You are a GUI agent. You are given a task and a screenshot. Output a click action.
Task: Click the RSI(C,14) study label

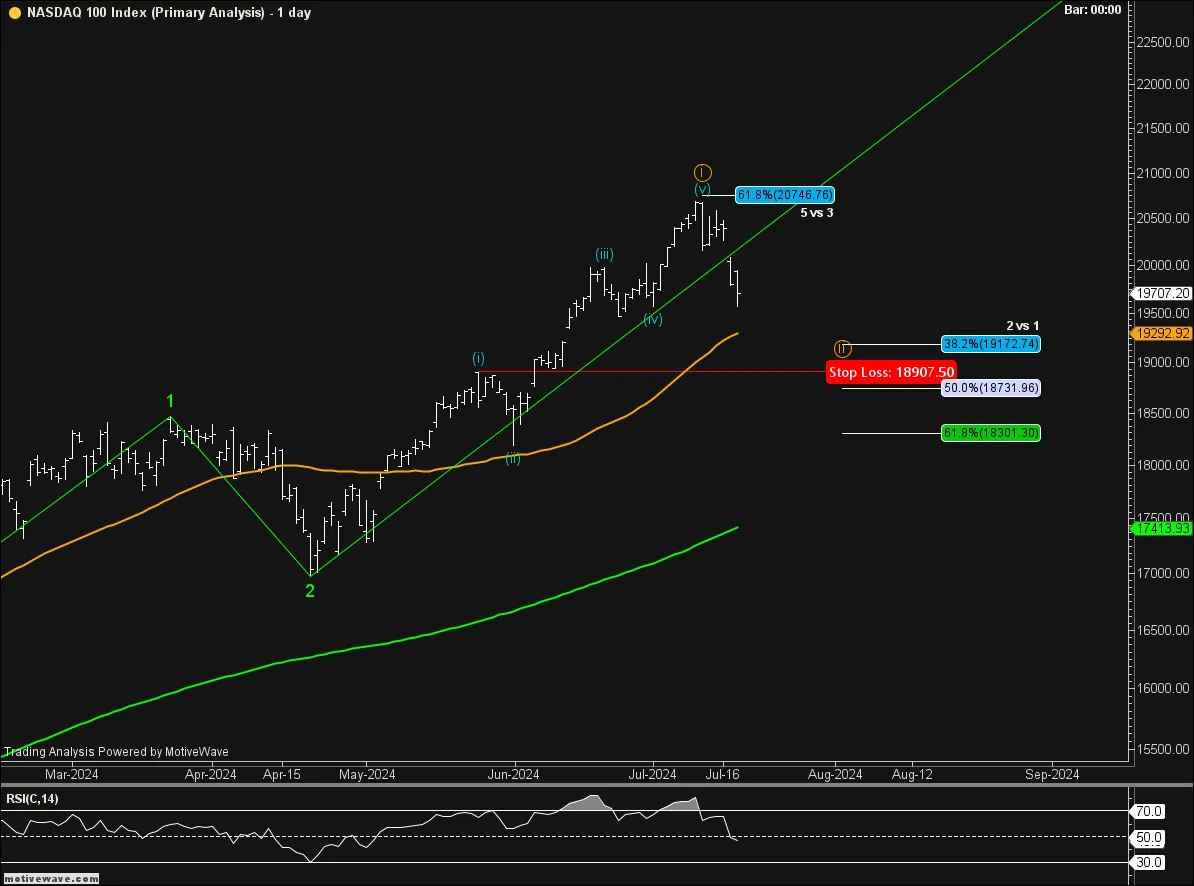pyautogui.click(x=33, y=798)
